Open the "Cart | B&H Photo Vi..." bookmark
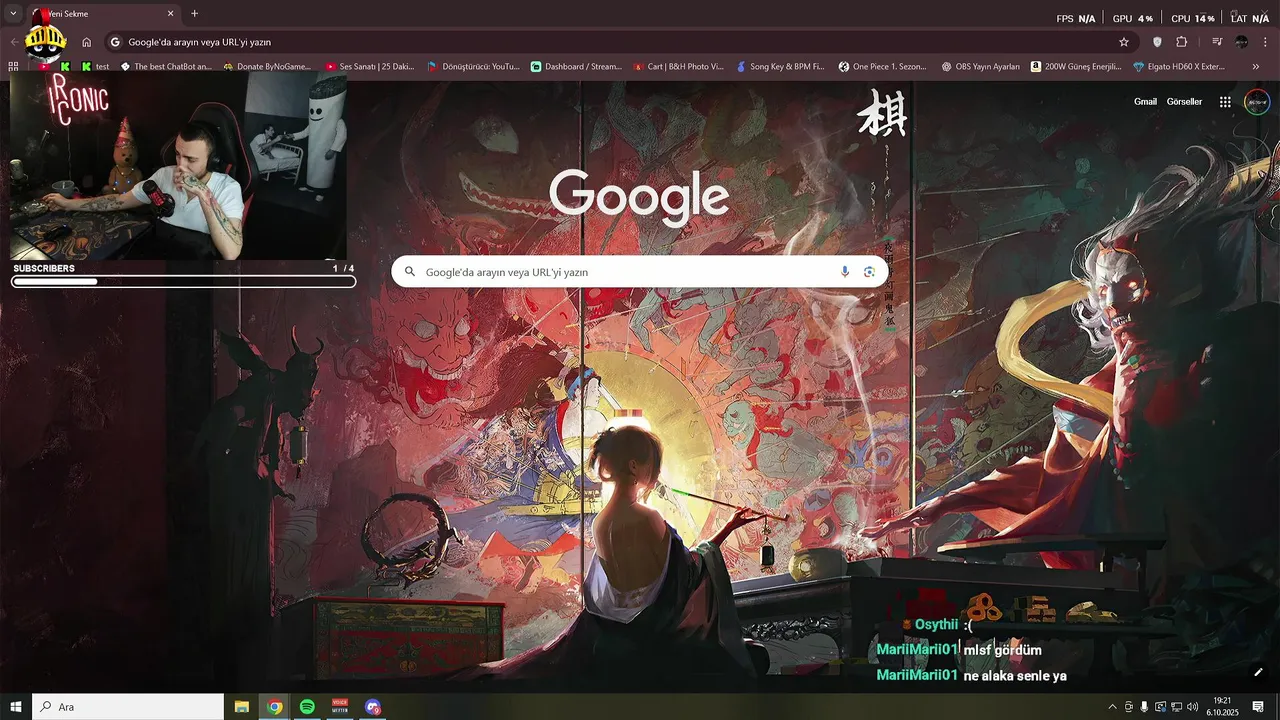Screen dimensions: 1280x720 pyautogui.click(x=678, y=67)
